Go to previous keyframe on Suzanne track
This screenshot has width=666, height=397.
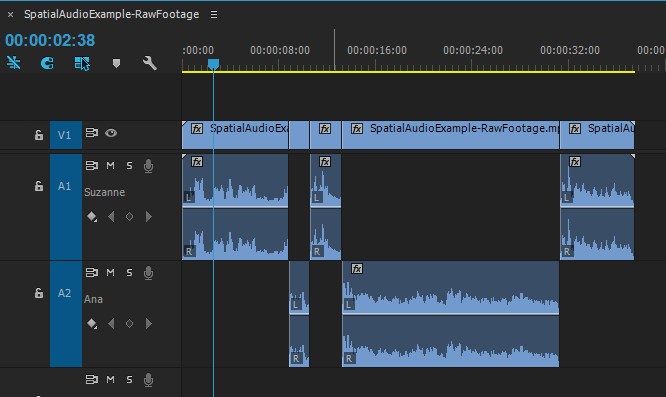coord(111,217)
